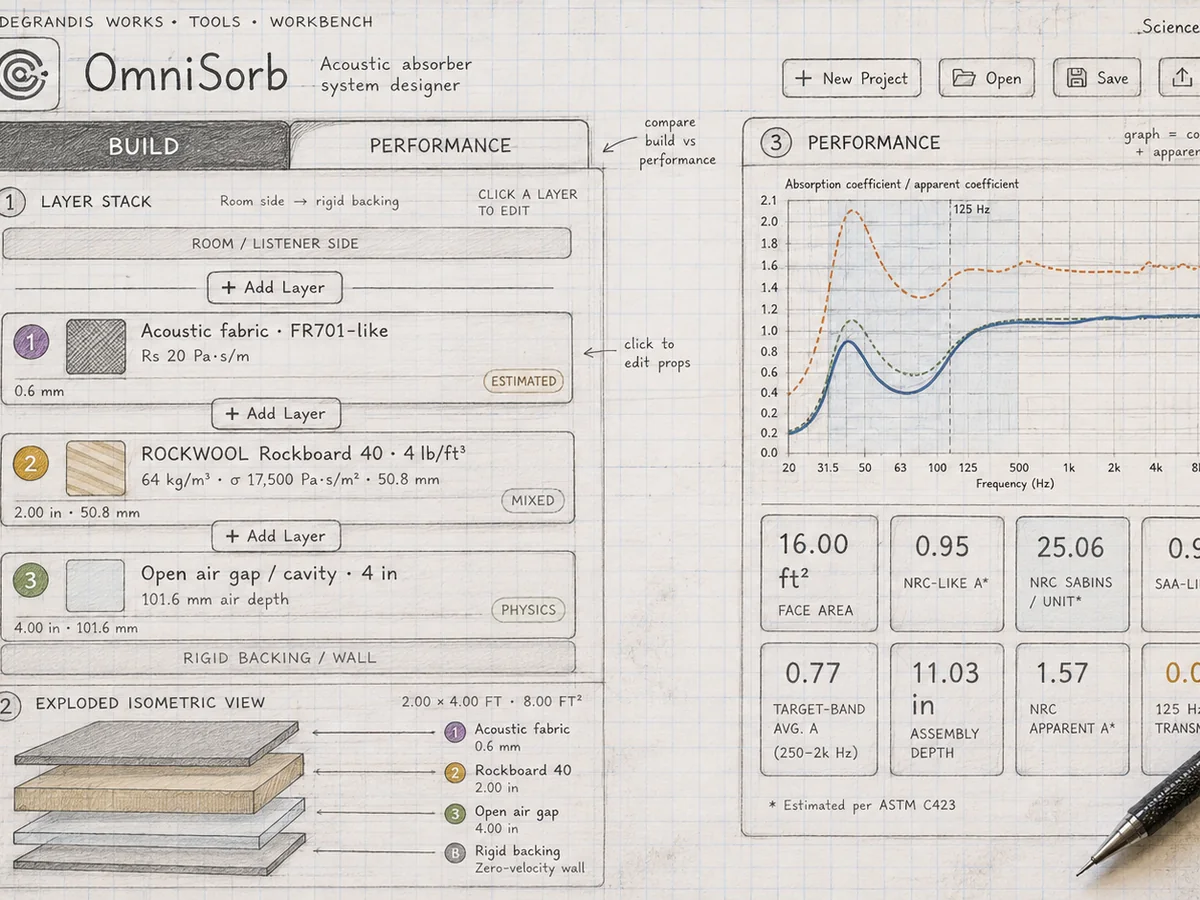Select the yellow layer 2 number badge
This screenshot has width=1200, height=900.
31,464
